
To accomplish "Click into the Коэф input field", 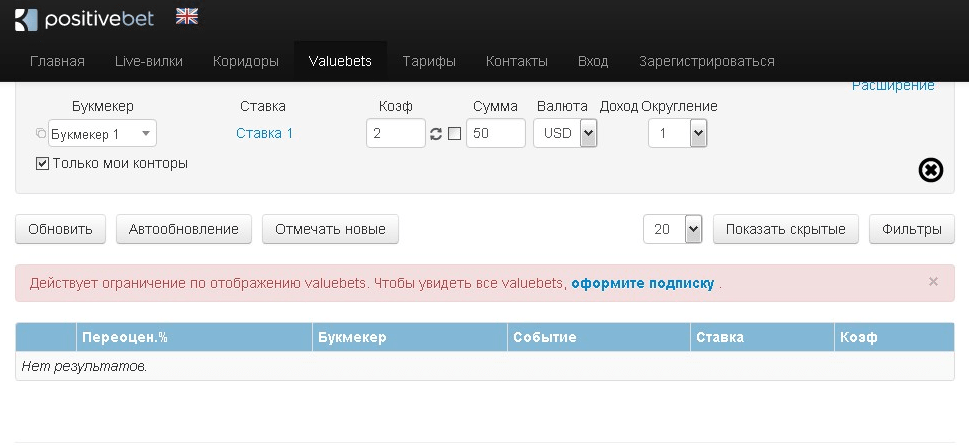I will tap(396, 133).
